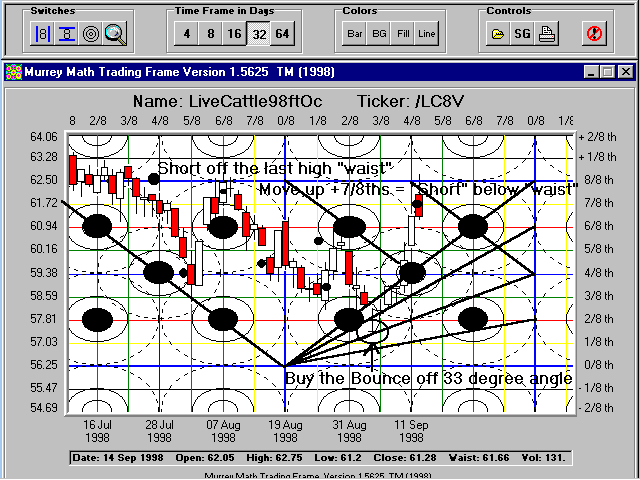Click 'Low: 61.2' in status bar
Image resolution: width=640 pixels, height=480 pixels.
pyautogui.click(x=338, y=458)
